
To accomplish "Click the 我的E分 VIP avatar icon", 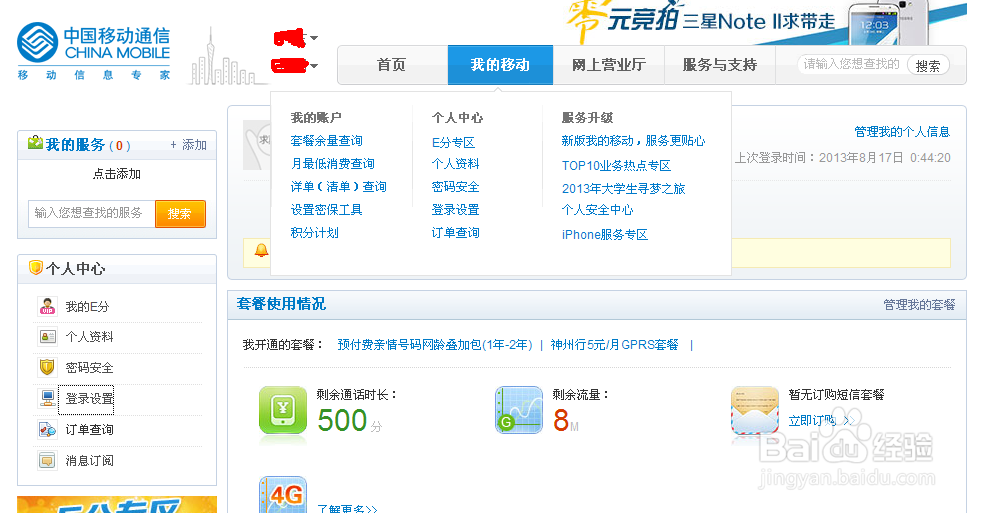I will 47,306.
